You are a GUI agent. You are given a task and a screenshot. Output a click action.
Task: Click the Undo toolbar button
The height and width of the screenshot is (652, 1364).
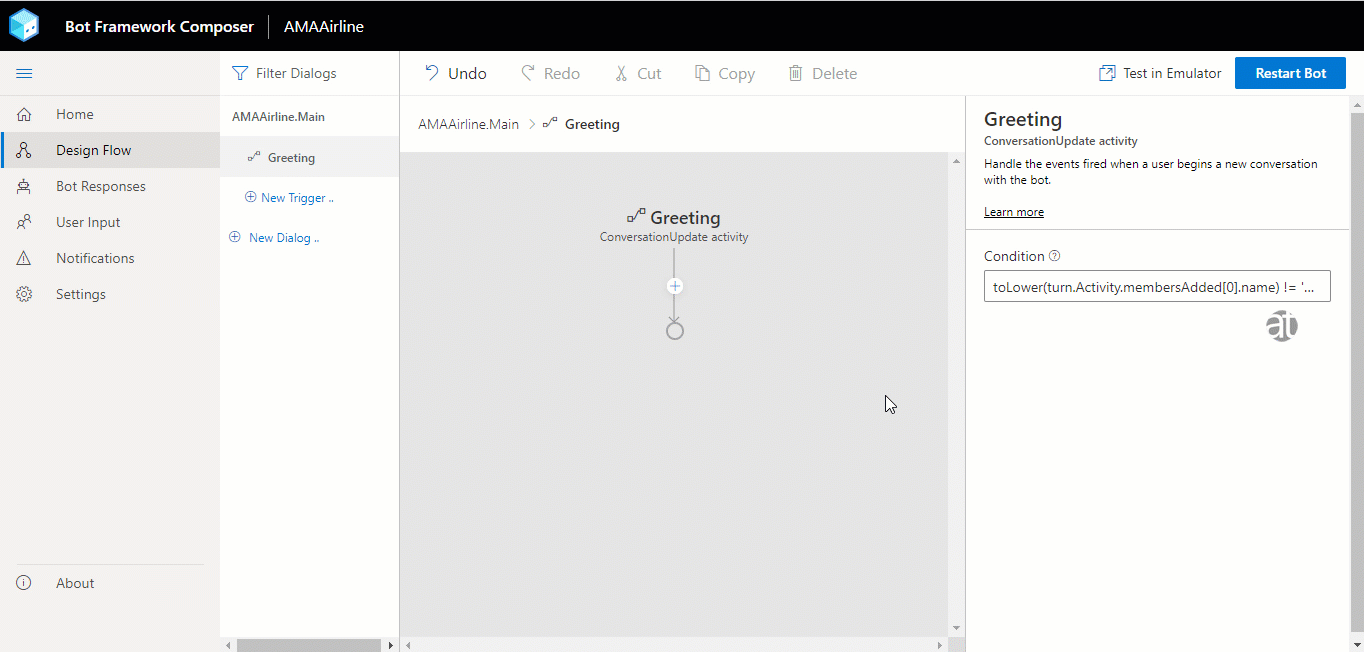click(456, 73)
